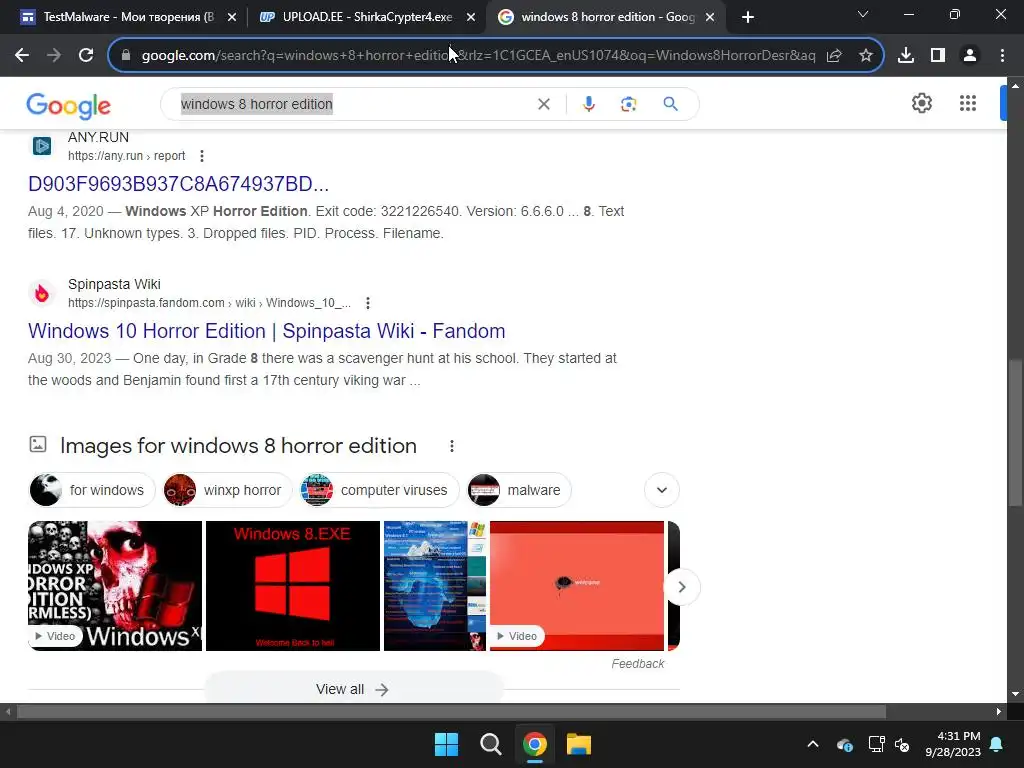The height and width of the screenshot is (768, 1024).
Task: Open red screen video thumbnail
Action: pos(577,586)
